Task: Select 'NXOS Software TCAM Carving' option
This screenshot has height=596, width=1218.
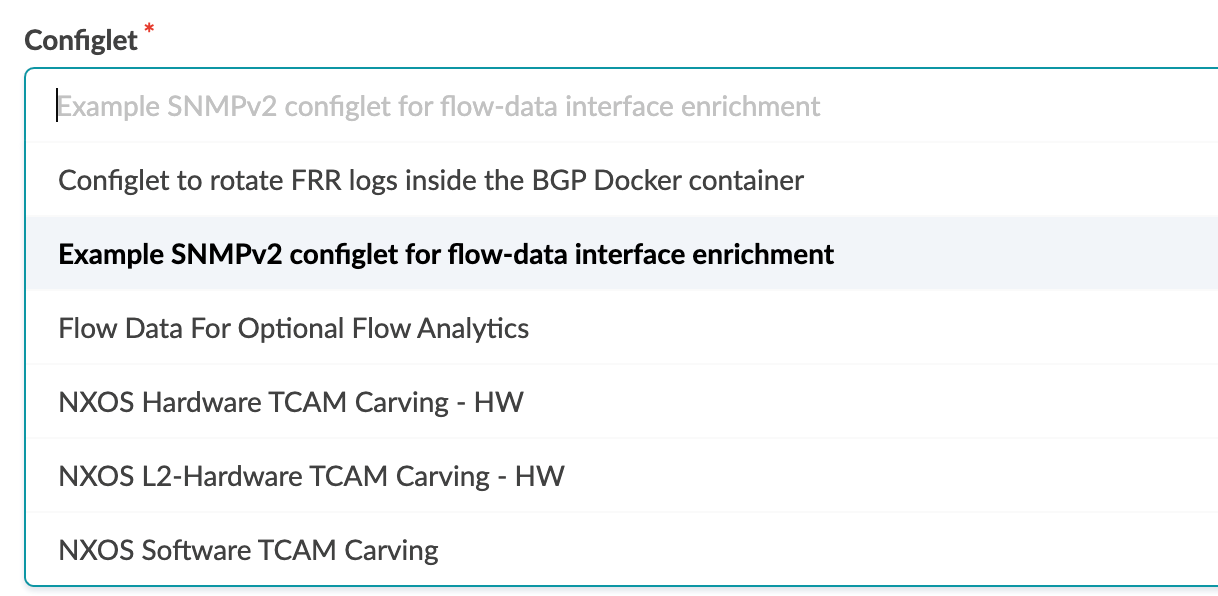Action: tap(249, 550)
